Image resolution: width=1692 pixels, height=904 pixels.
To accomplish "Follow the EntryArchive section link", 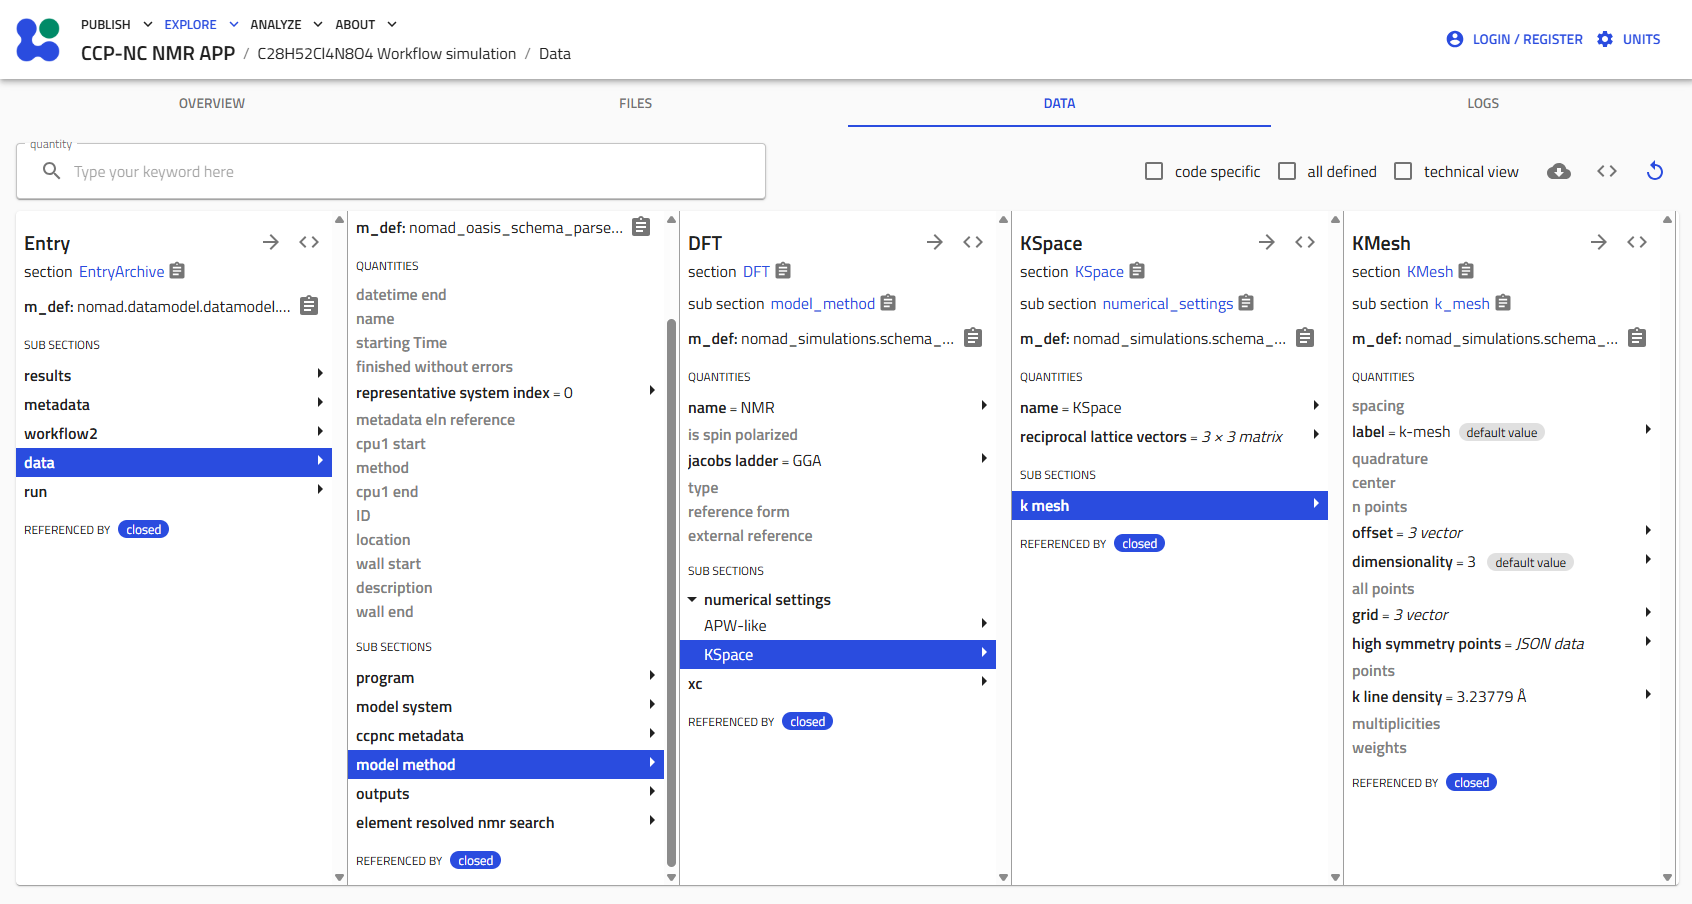I will pyautogui.click(x=121, y=271).
